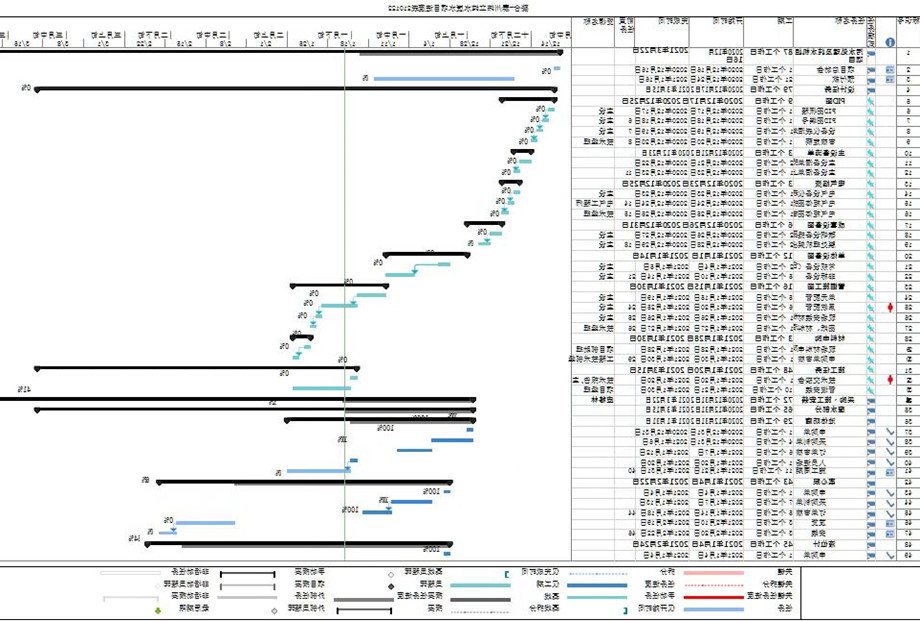Click the 资源名称 column header
920x621 pixels.
[x=591, y=20]
